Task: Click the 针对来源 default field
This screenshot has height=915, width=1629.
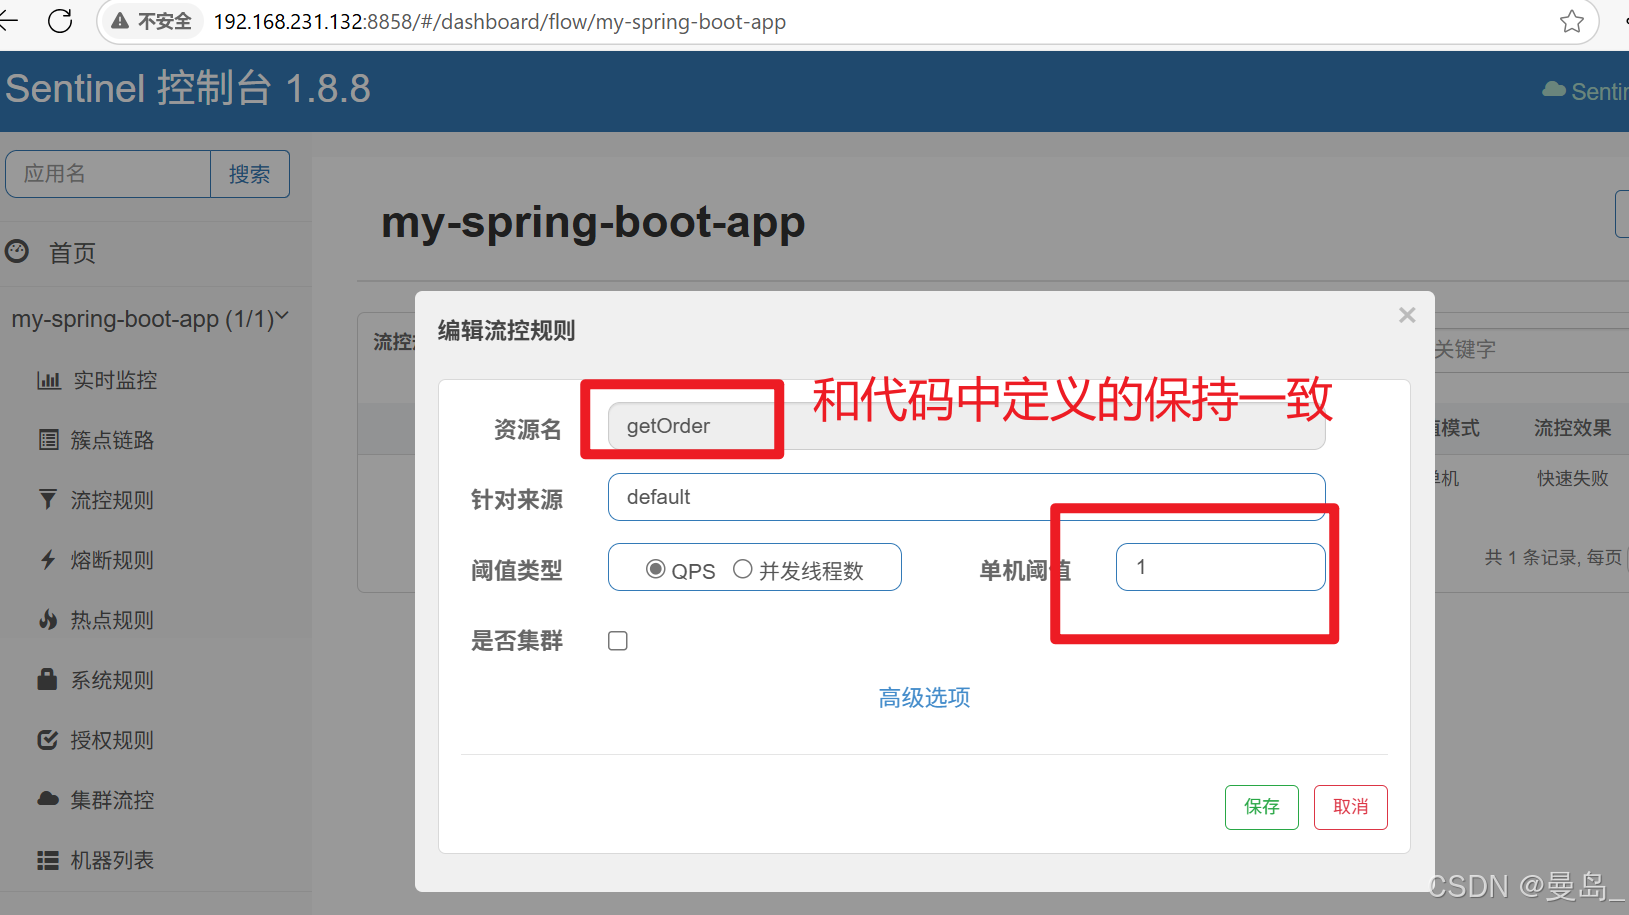Action: 966,497
